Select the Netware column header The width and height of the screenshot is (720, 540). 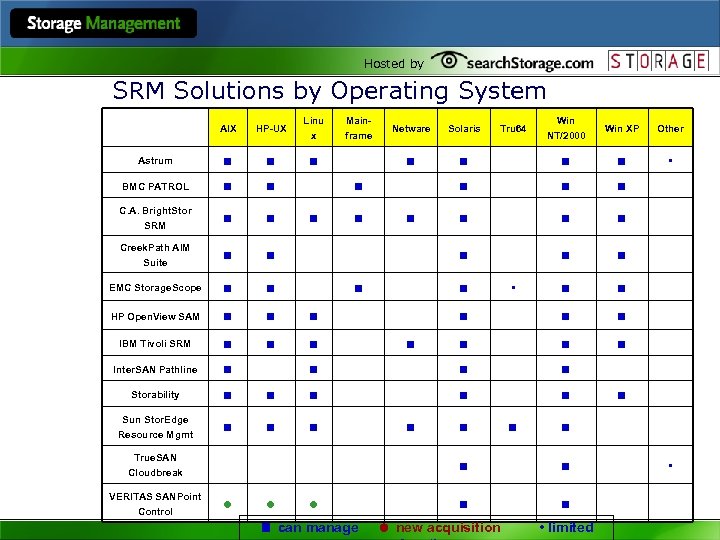(x=411, y=128)
